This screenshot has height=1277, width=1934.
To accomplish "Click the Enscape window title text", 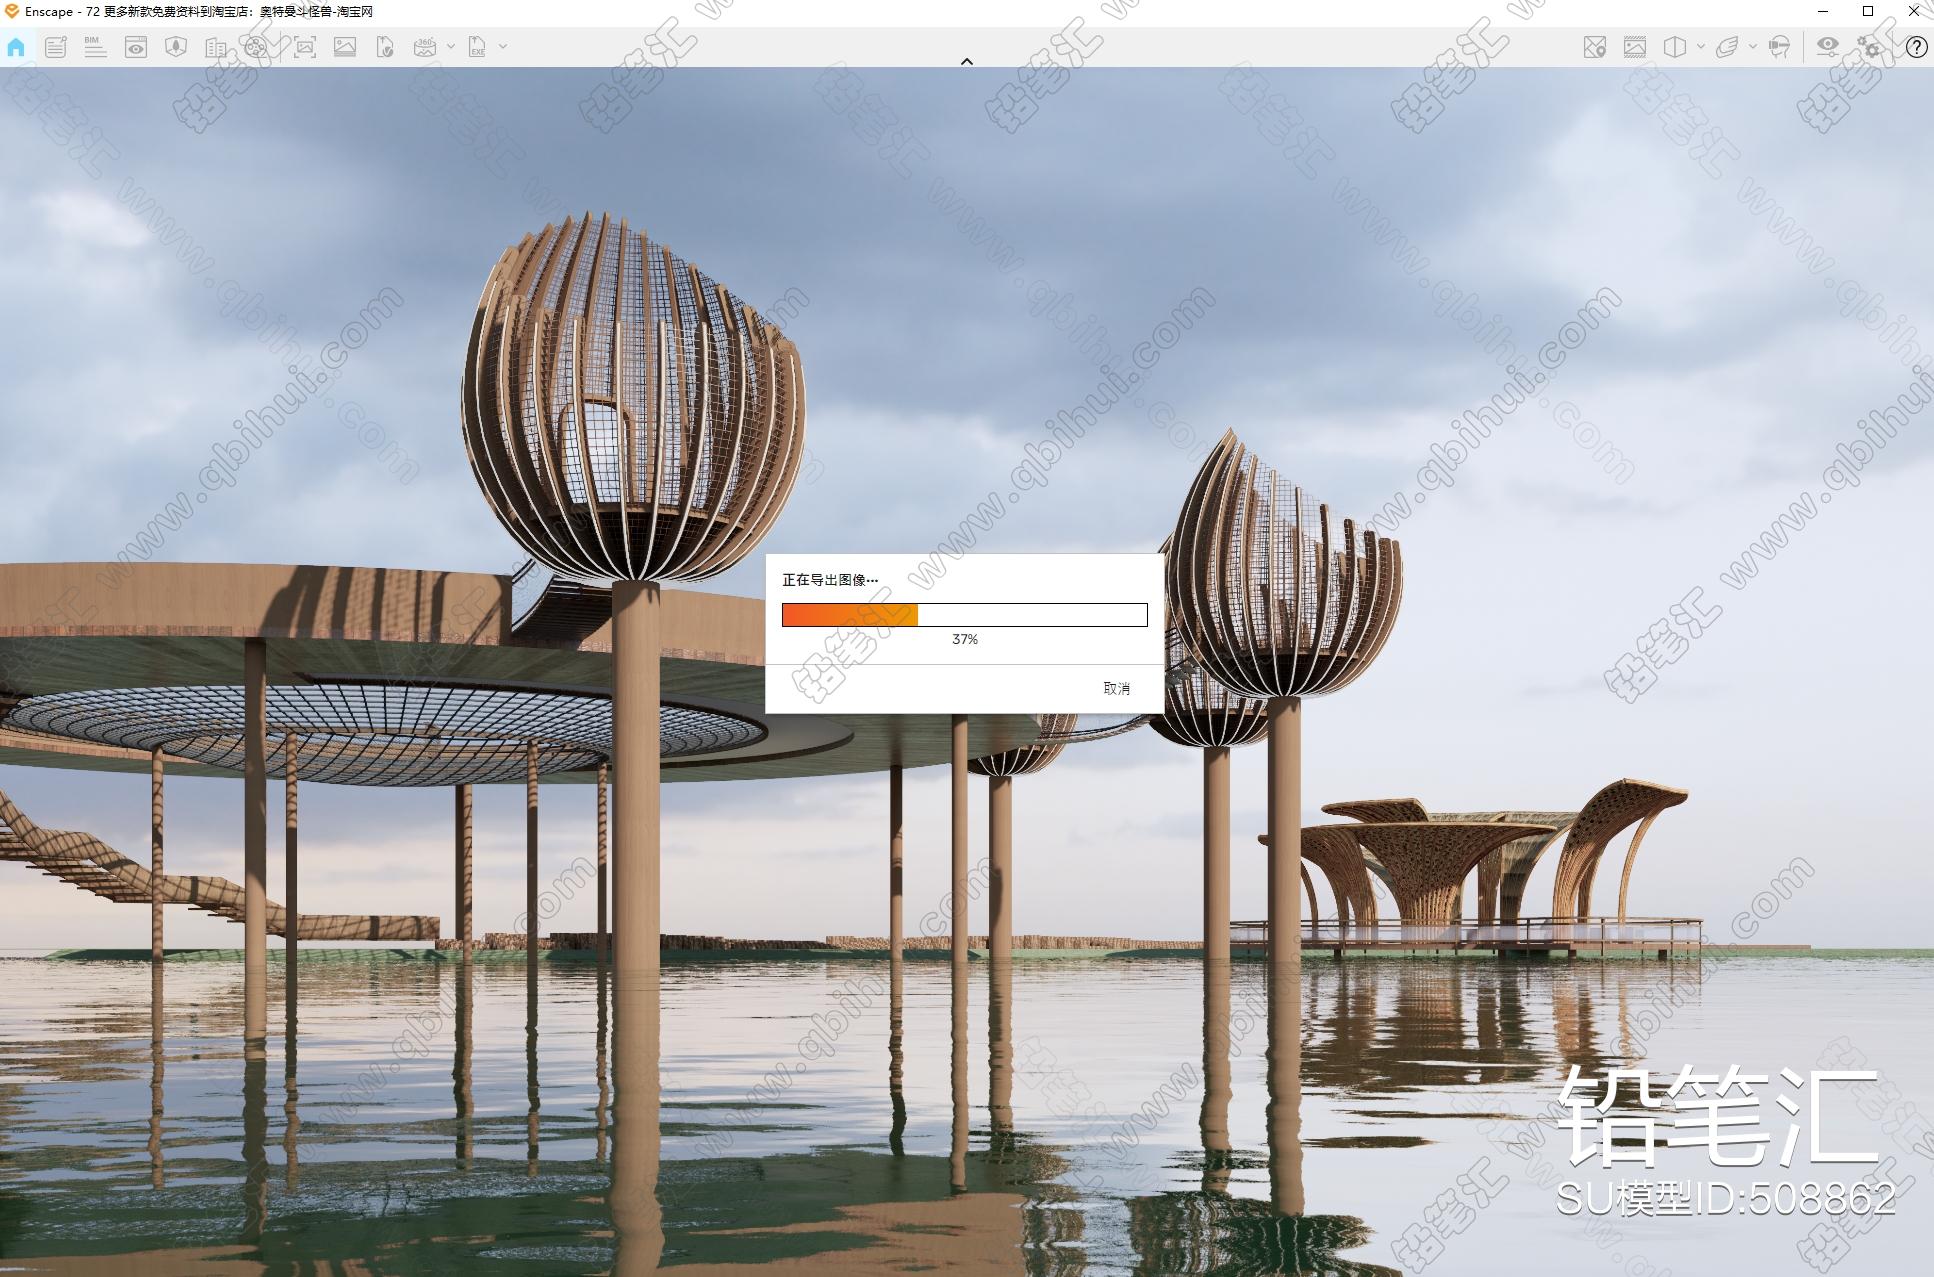I will click(199, 12).
